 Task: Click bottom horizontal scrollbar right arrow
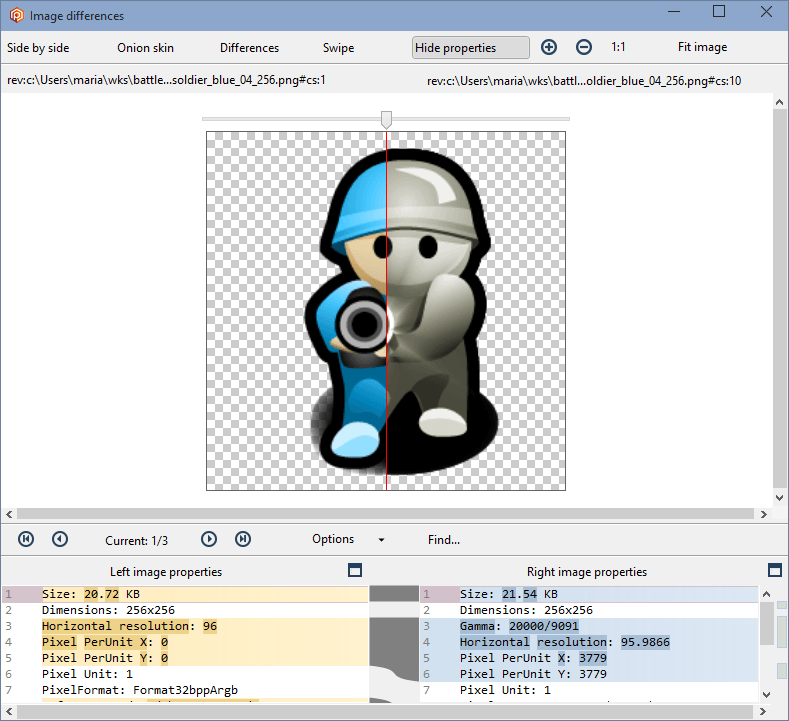coord(763,711)
